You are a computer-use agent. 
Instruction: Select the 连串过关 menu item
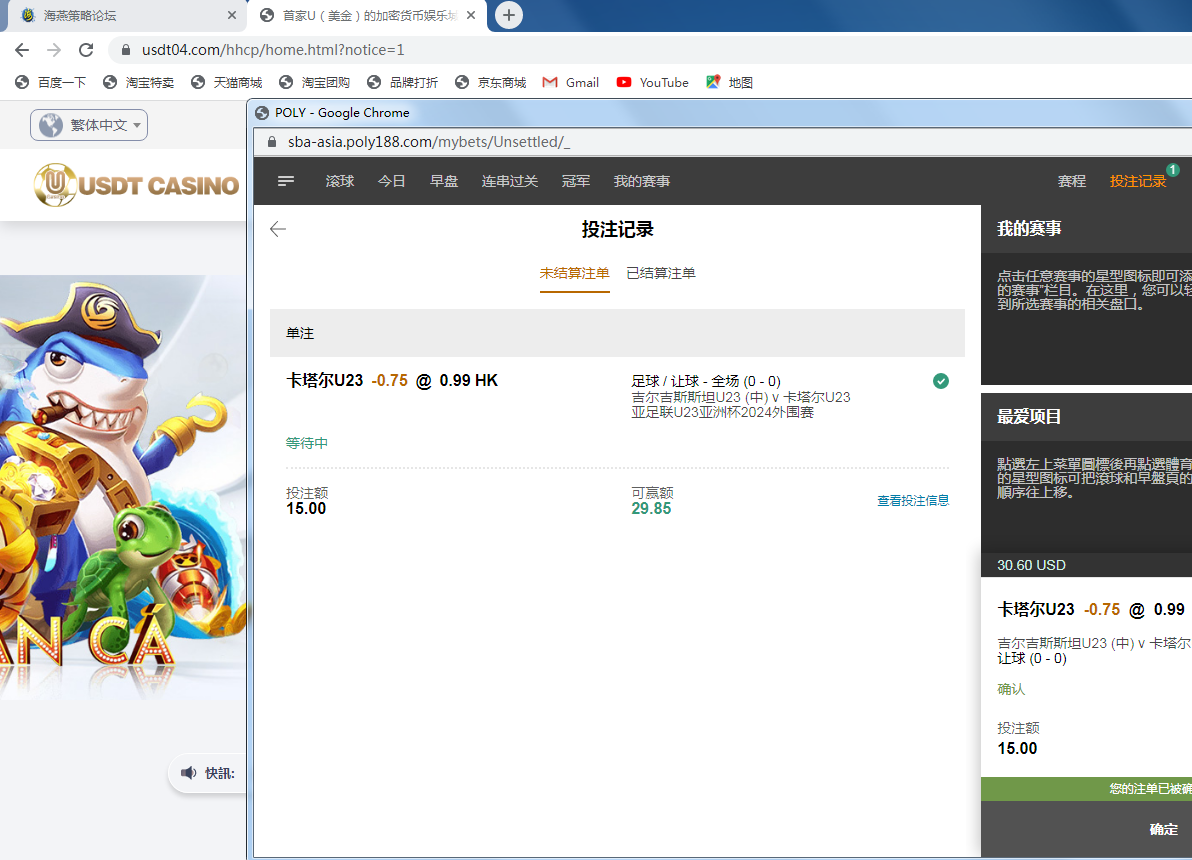510,181
